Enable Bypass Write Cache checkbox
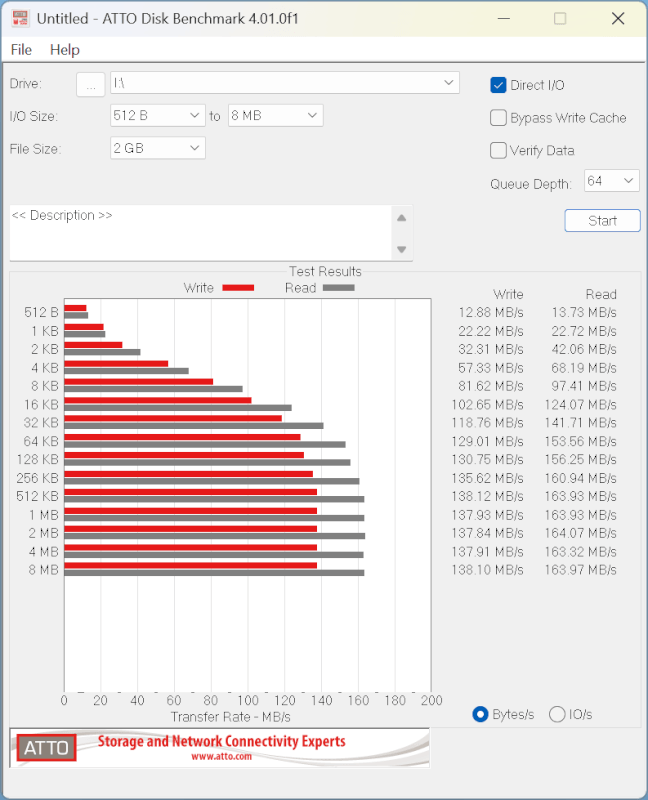This screenshot has width=648, height=800. tap(498, 118)
